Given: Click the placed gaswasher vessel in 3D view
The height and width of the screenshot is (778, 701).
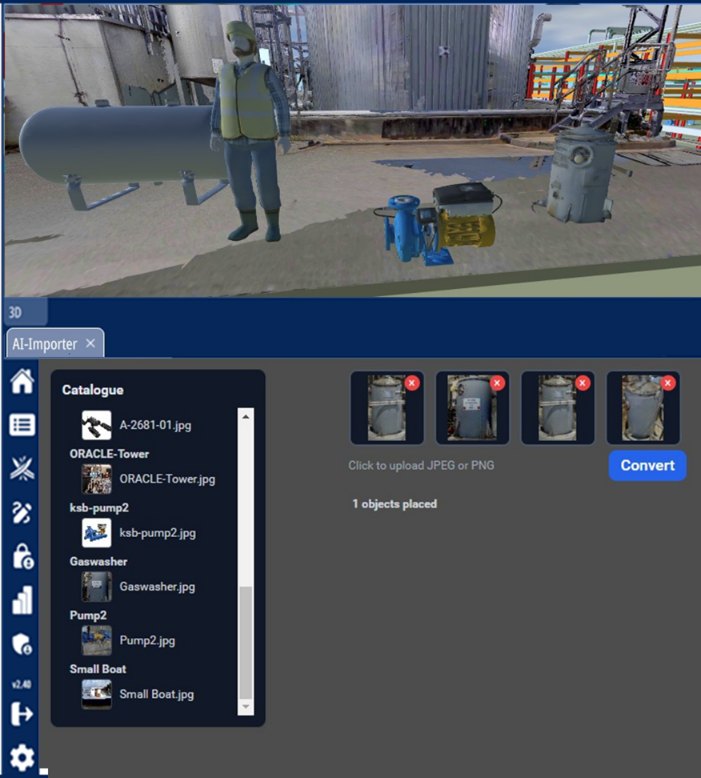Looking at the screenshot, I should coord(581,174).
